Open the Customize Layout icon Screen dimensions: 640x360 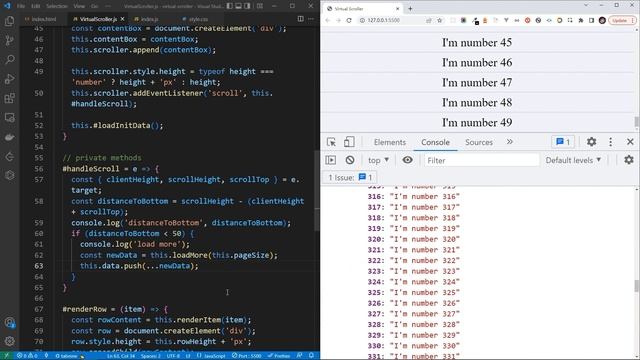260,6
